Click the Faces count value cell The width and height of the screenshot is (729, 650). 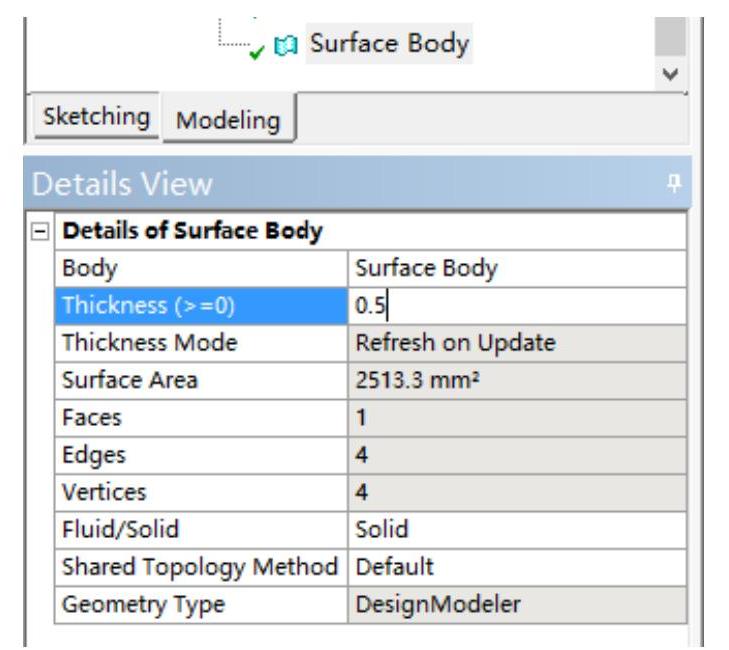[516, 418]
